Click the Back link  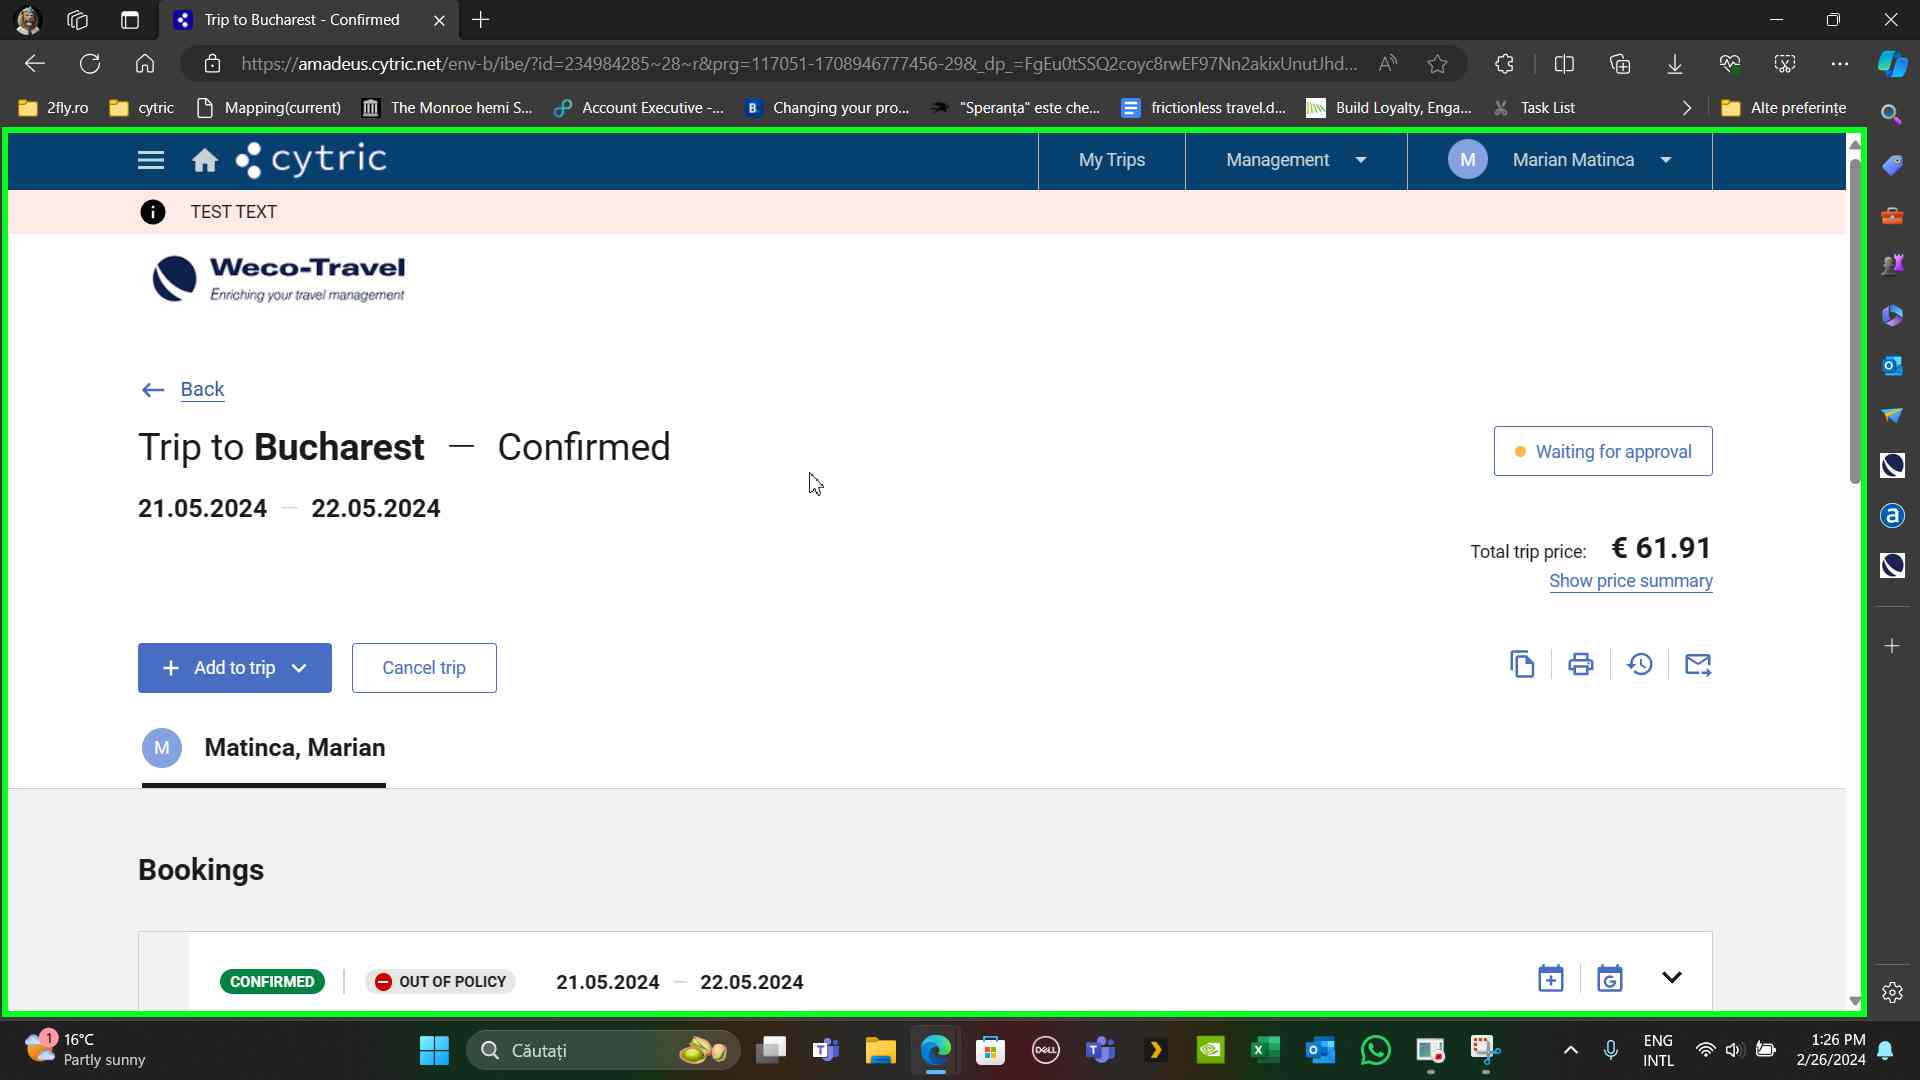tap(202, 390)
